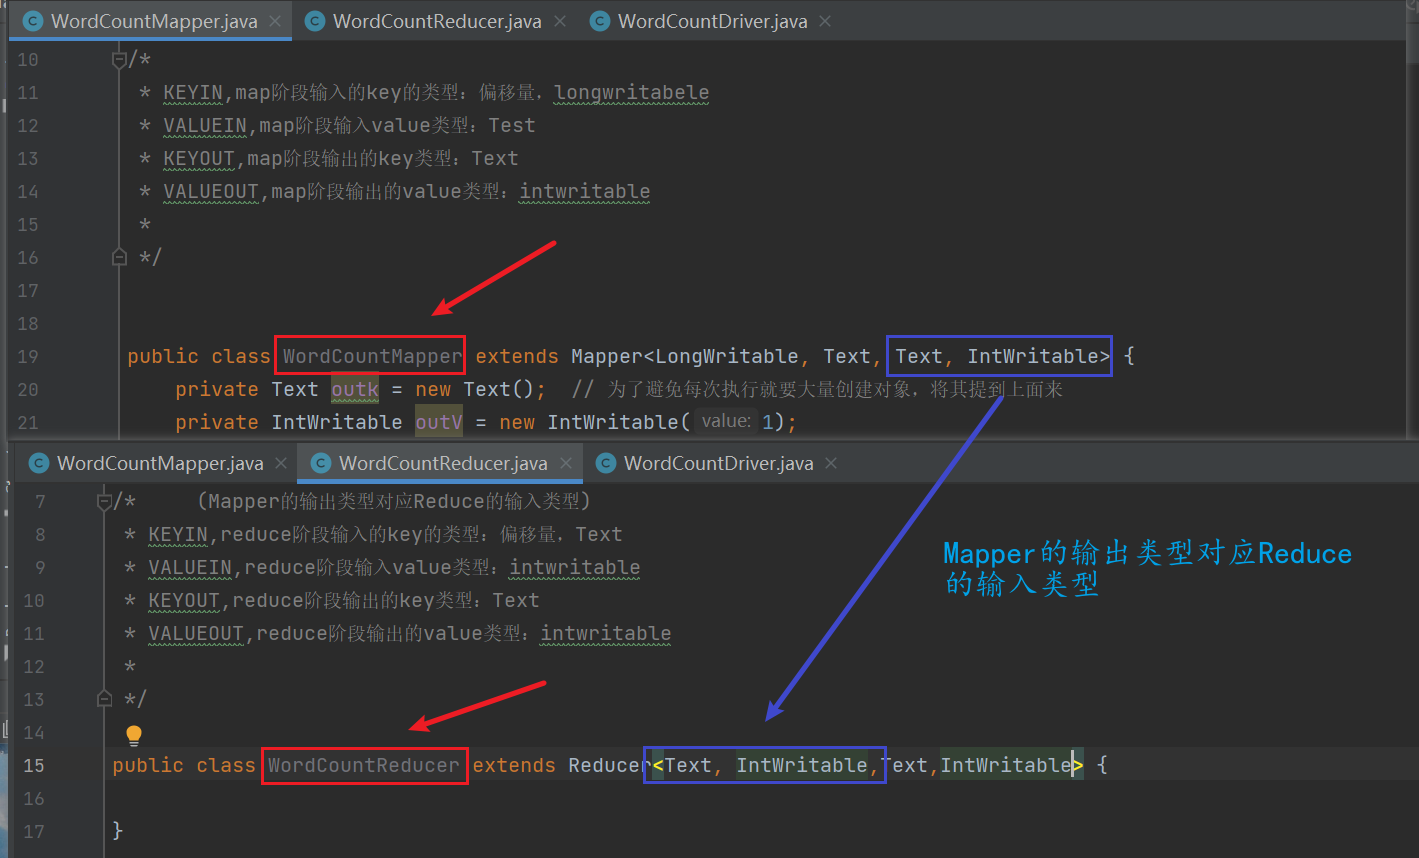Click the 'extends' keyword in WordCountMapper declaration
The width and height of the screenshot is (1419, 858).
tap(517, 356)
